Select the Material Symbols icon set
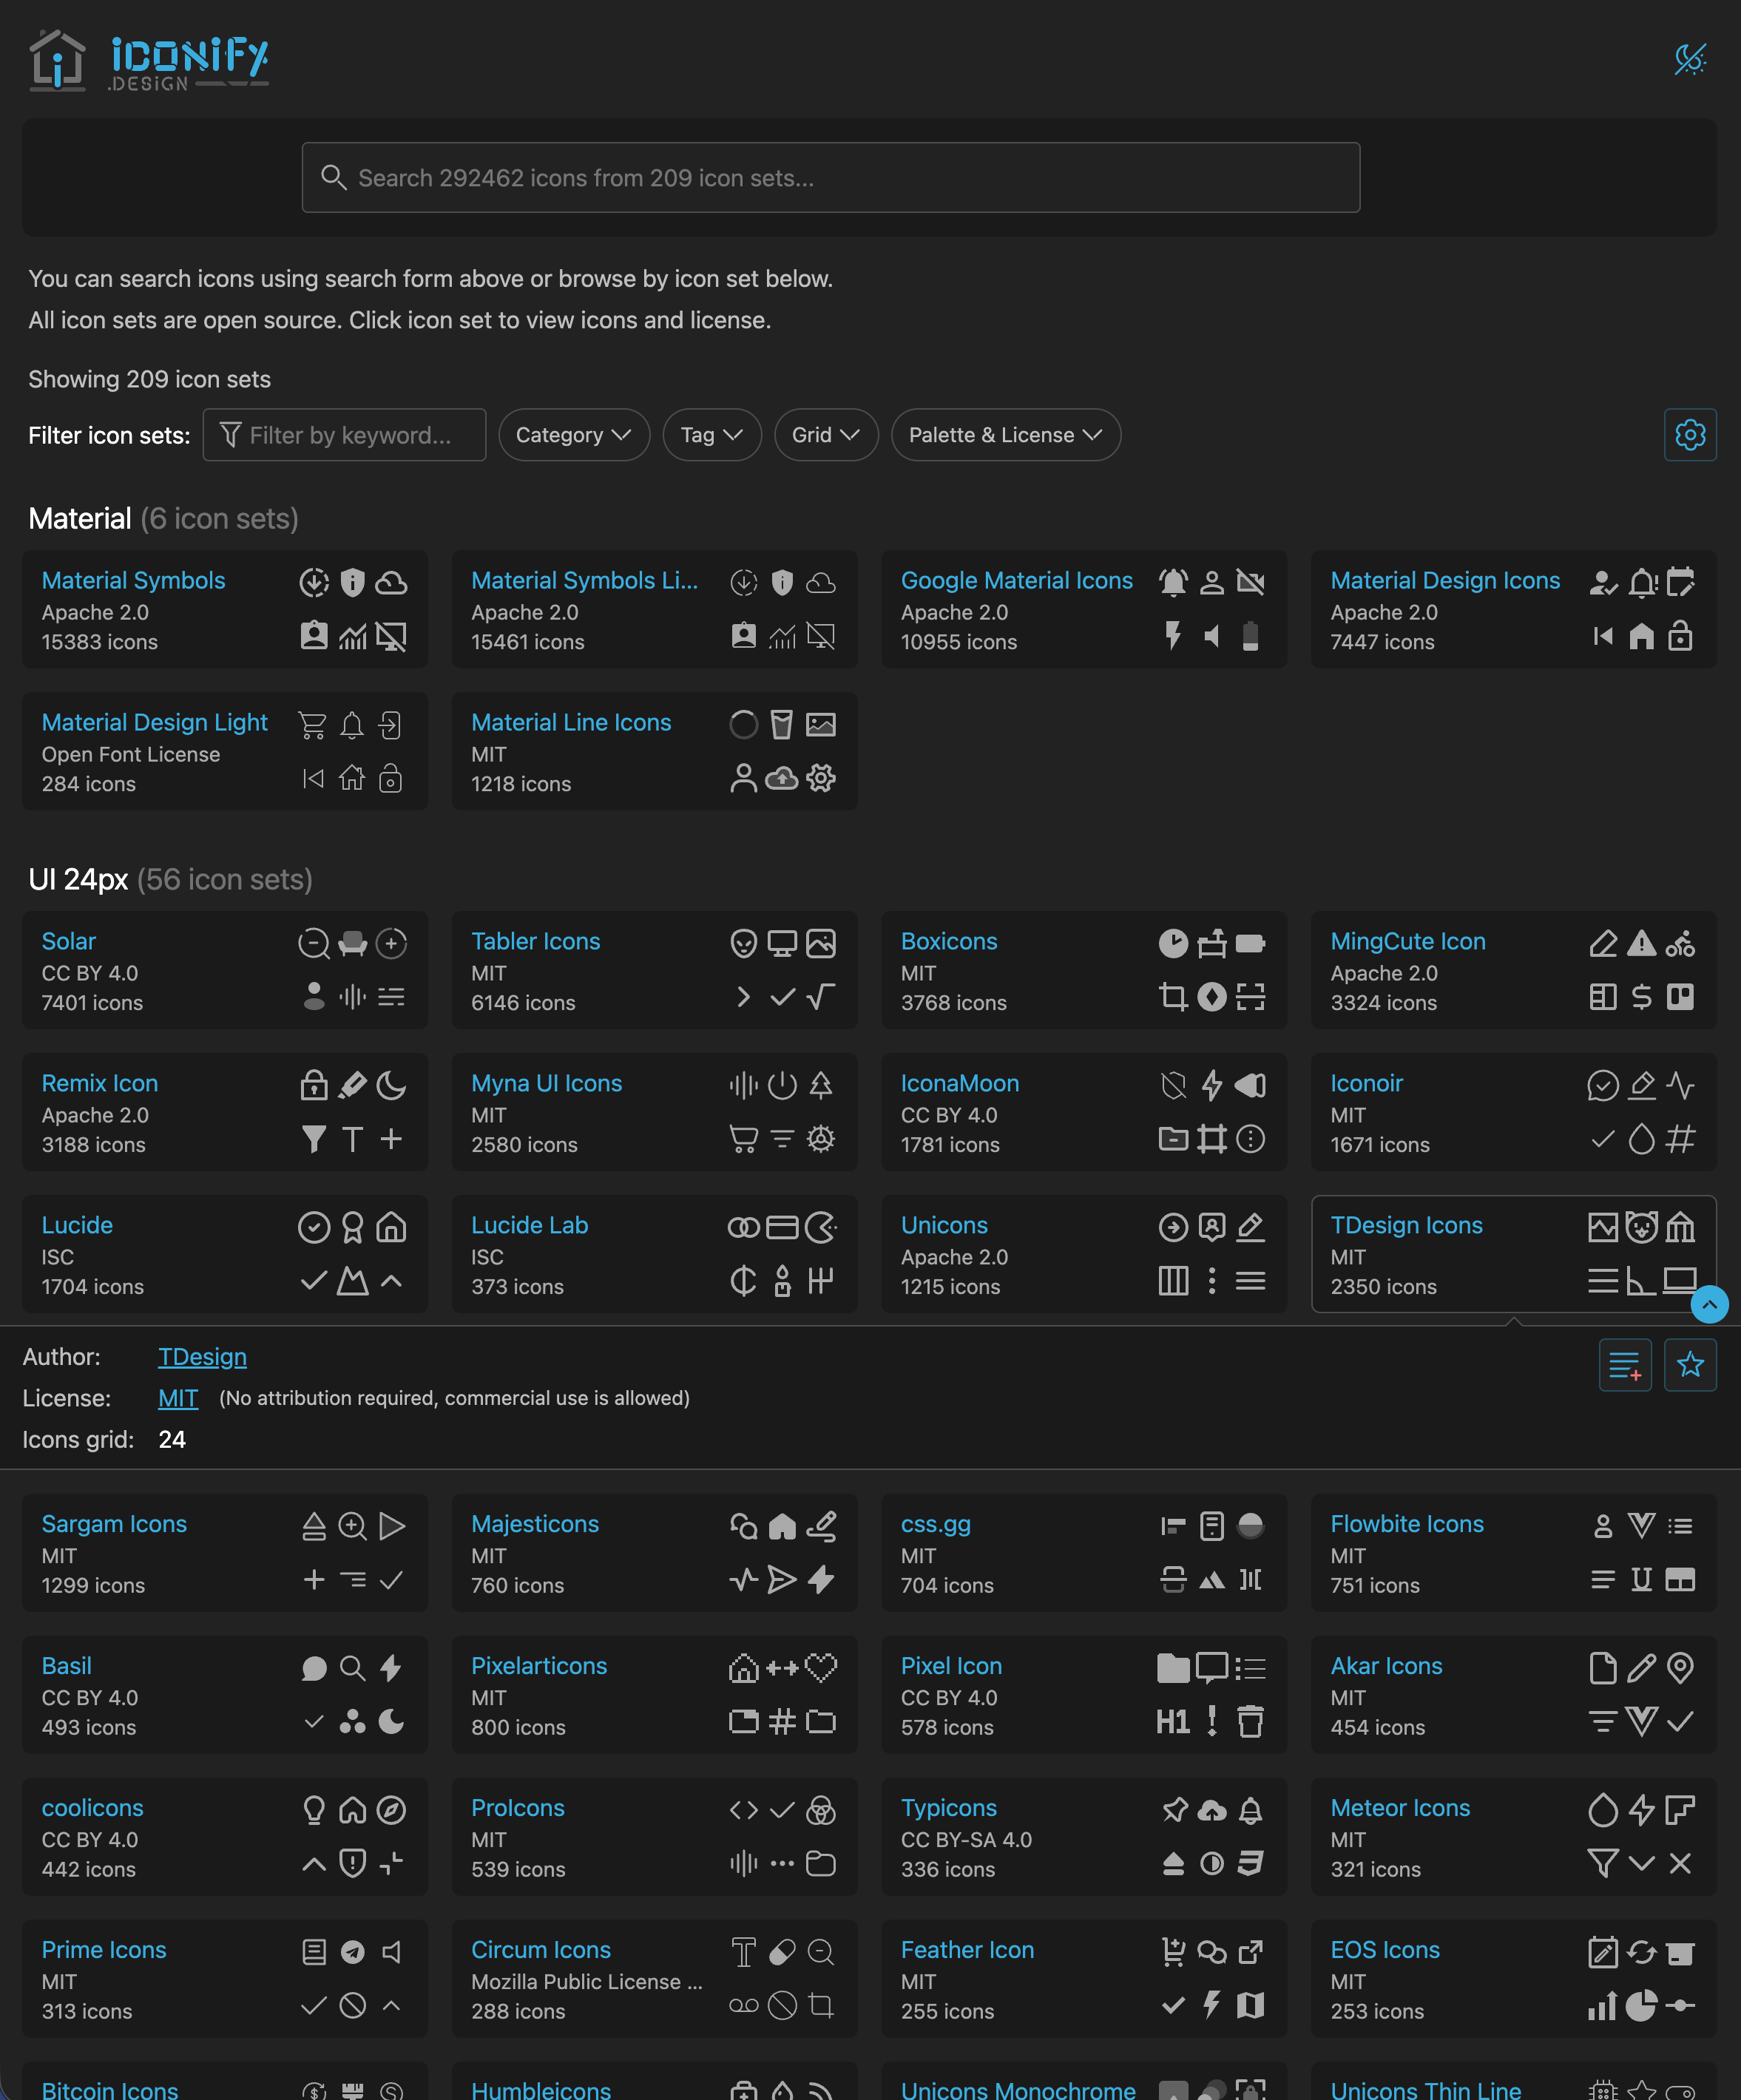 pos(225,609)
